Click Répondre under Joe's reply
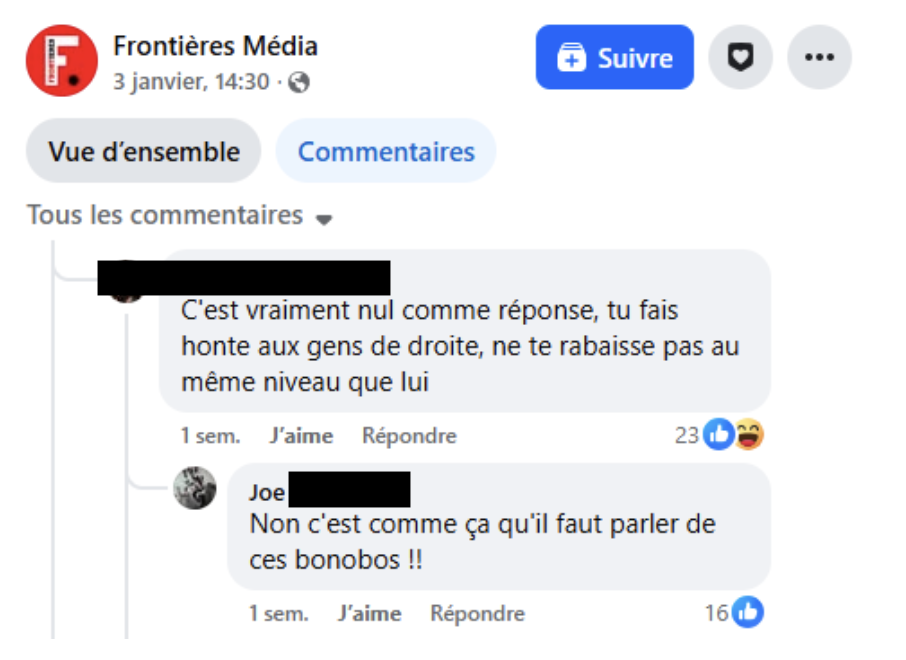 [477, 613]
